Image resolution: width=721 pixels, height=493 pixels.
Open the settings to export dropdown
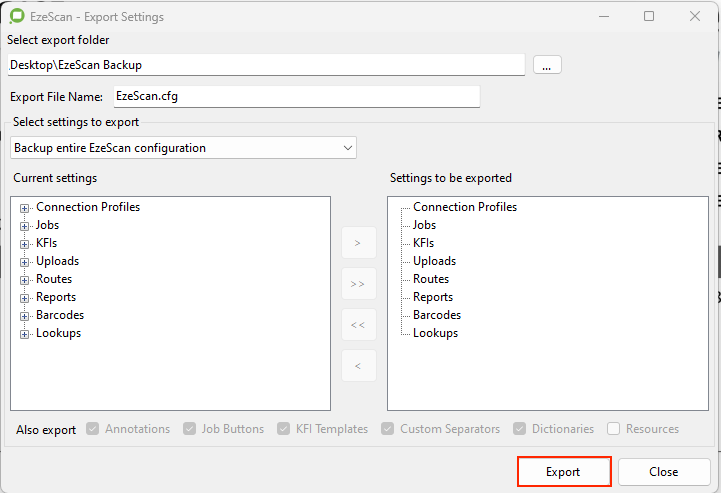pyautogui.click(x=184, y=148)
